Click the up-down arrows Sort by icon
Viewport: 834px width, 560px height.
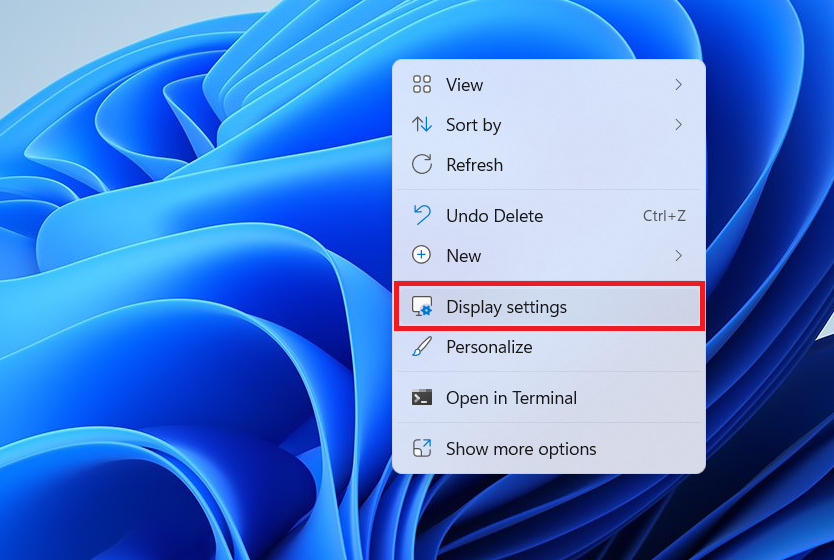pos(422,125)
